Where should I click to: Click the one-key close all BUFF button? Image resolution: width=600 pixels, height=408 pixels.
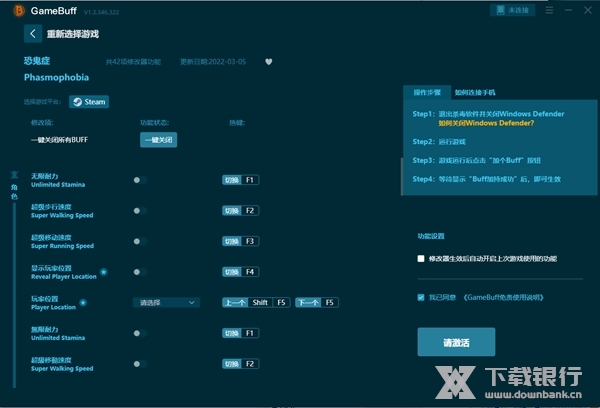[x=158, y=140]
